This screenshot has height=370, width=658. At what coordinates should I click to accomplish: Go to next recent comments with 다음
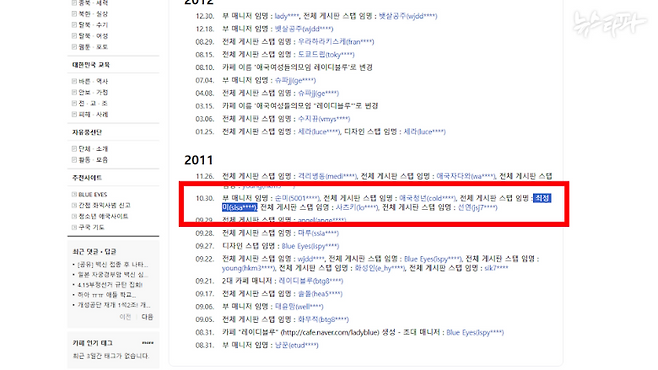tap(147, 317)
